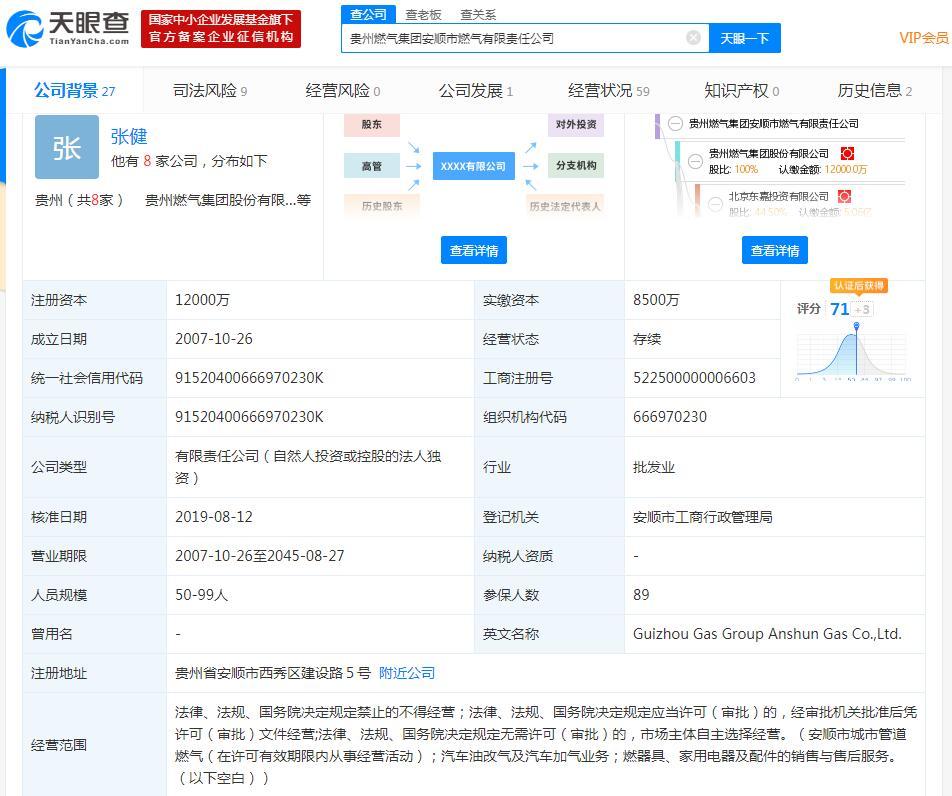Collapse the 北京东嘉投资有限公司 node
This screenshot has width=952, height=796.
coord(715,204)
